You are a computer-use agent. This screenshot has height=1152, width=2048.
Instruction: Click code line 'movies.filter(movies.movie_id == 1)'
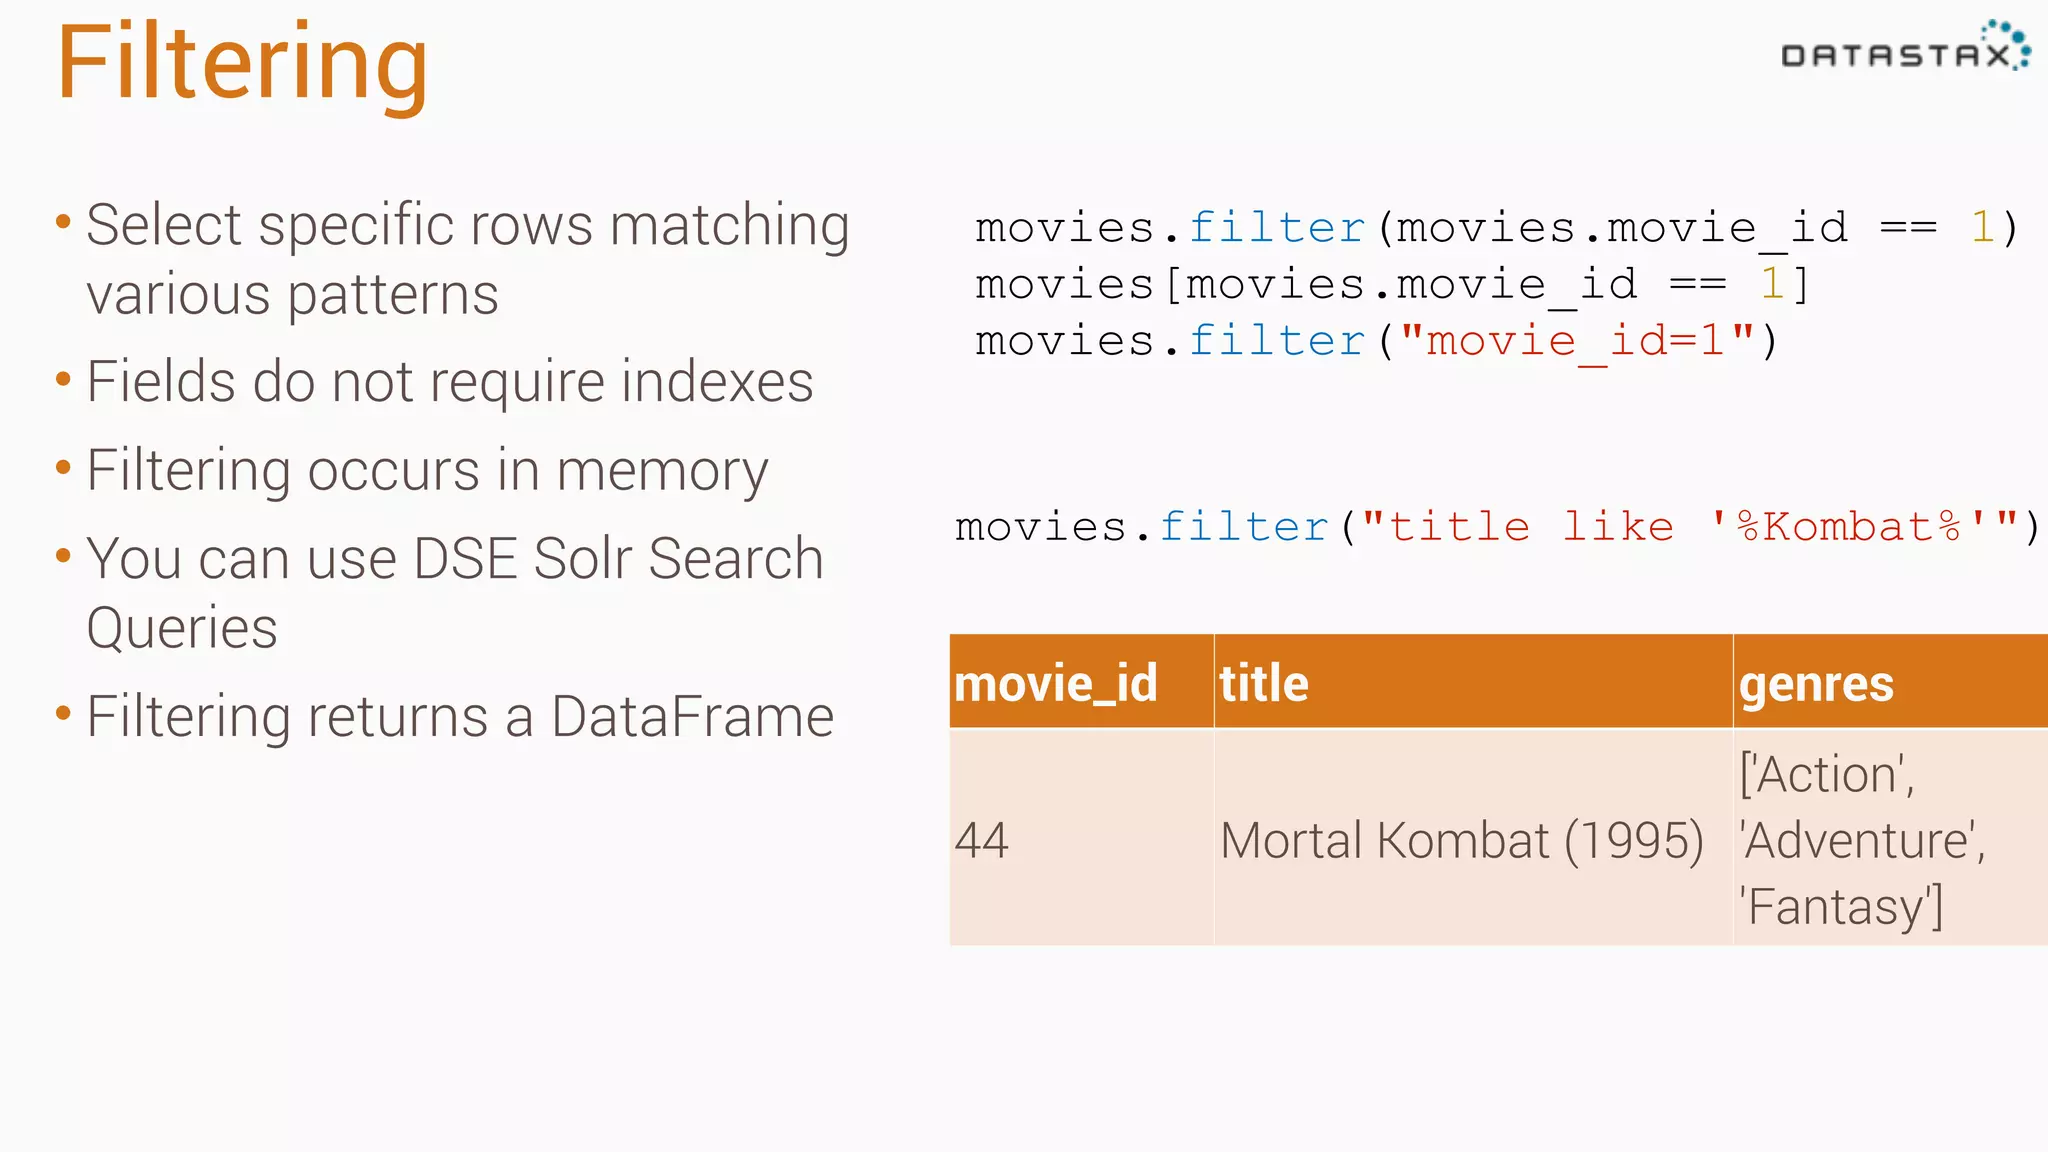pyautogui.click(x=1497, y=229)
